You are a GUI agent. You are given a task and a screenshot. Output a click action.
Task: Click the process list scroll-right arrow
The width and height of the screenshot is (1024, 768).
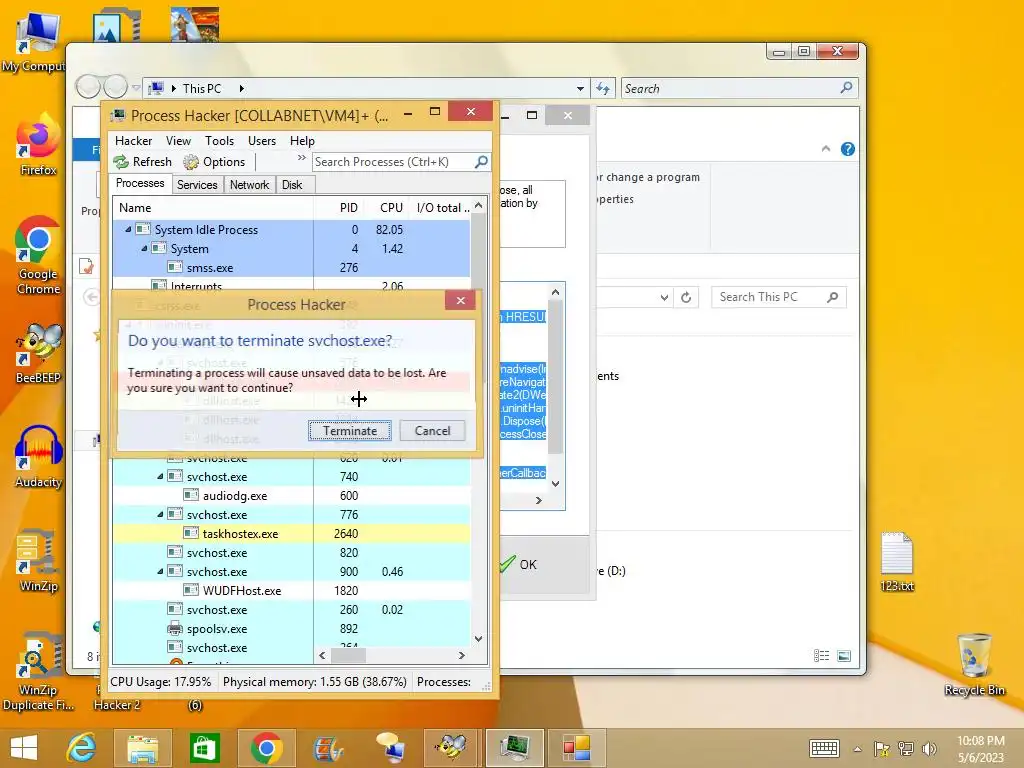click(x=462, y=655)
